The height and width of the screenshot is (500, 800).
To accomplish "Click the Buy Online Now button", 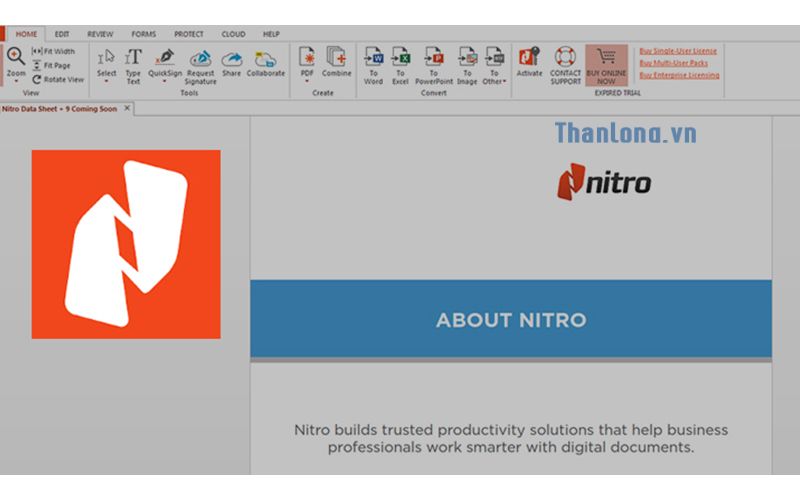I will coord(606,64).
